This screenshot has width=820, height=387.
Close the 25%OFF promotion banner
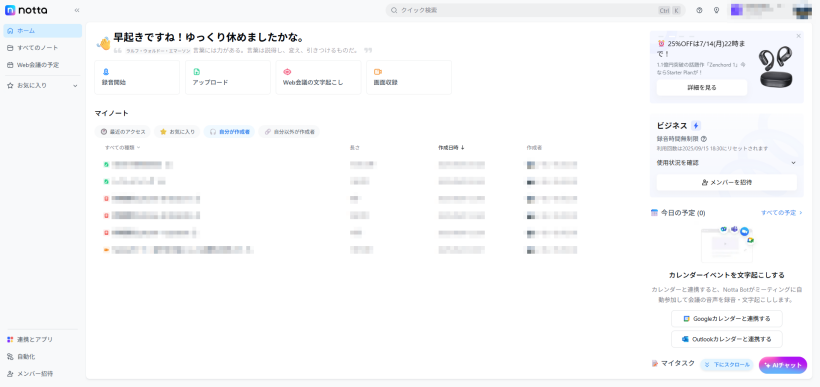click(x=798, y=36)
